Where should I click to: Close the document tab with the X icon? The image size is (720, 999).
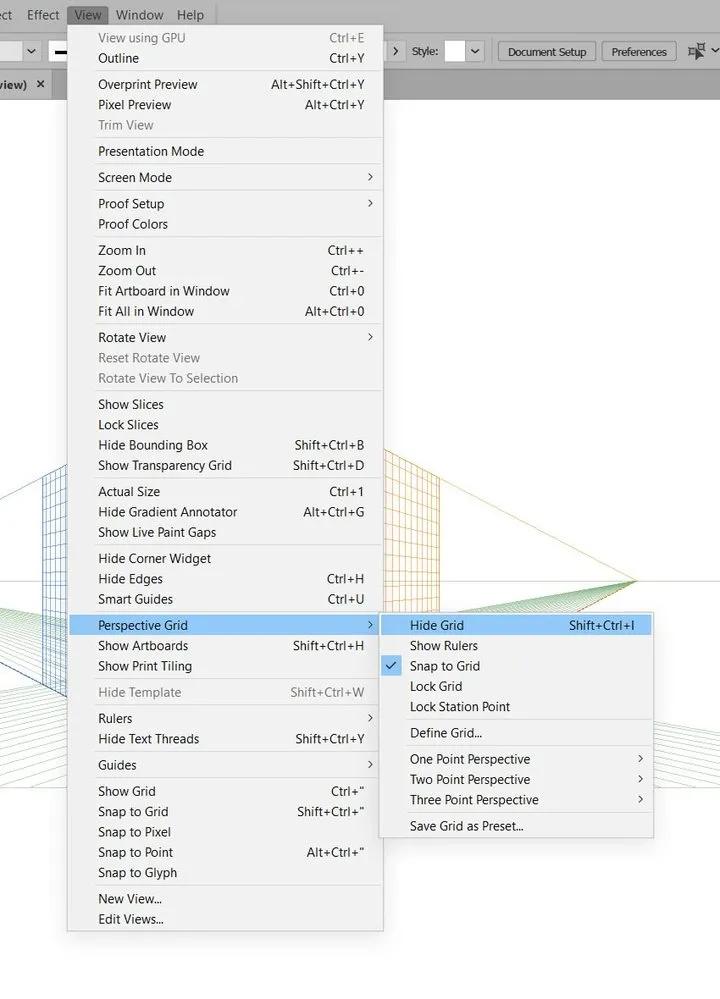(41, 83)
